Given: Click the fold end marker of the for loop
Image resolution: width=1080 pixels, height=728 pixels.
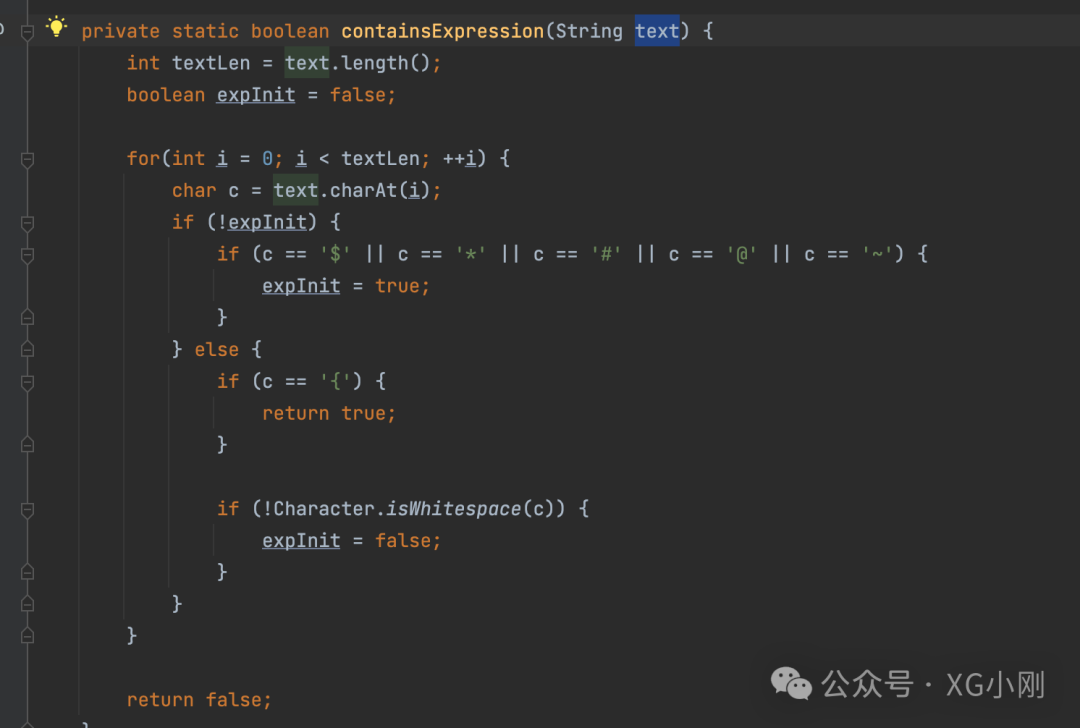Looking at the screenshot, I should point(28,635).
